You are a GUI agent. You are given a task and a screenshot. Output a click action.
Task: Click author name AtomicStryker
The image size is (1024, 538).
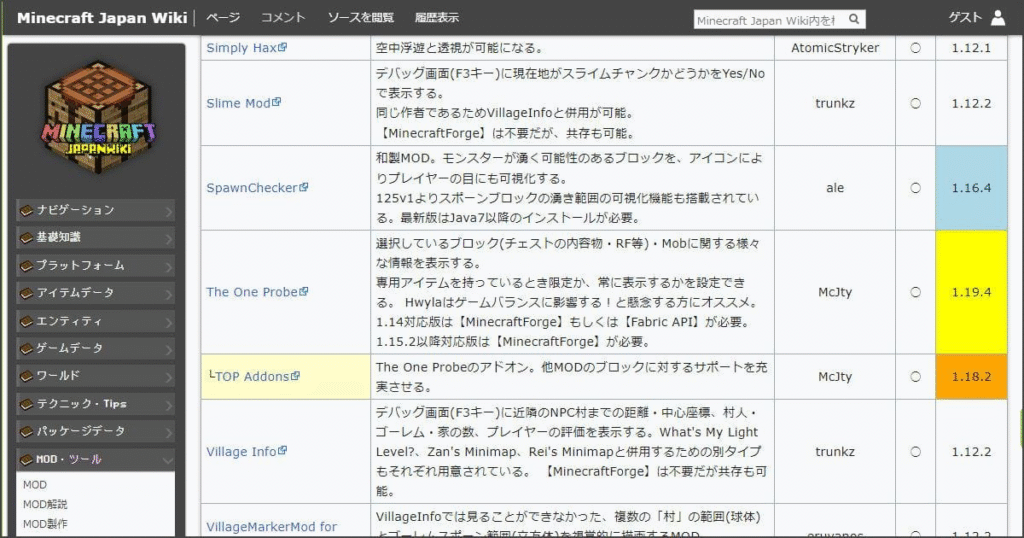click(x=835, y=48)
